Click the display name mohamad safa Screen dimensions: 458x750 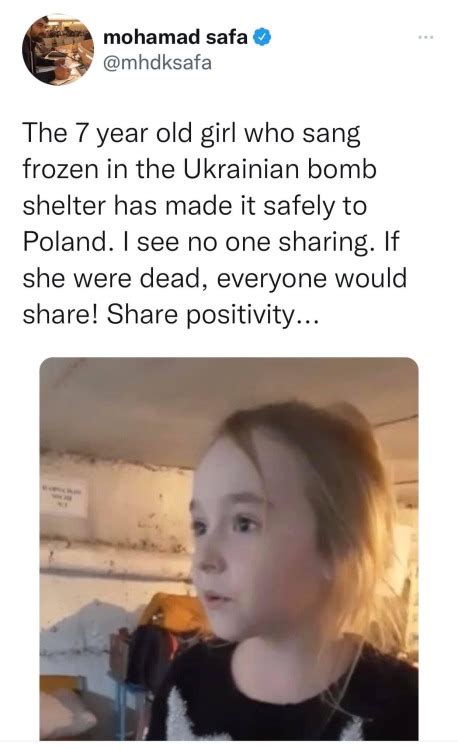point(175,37)
